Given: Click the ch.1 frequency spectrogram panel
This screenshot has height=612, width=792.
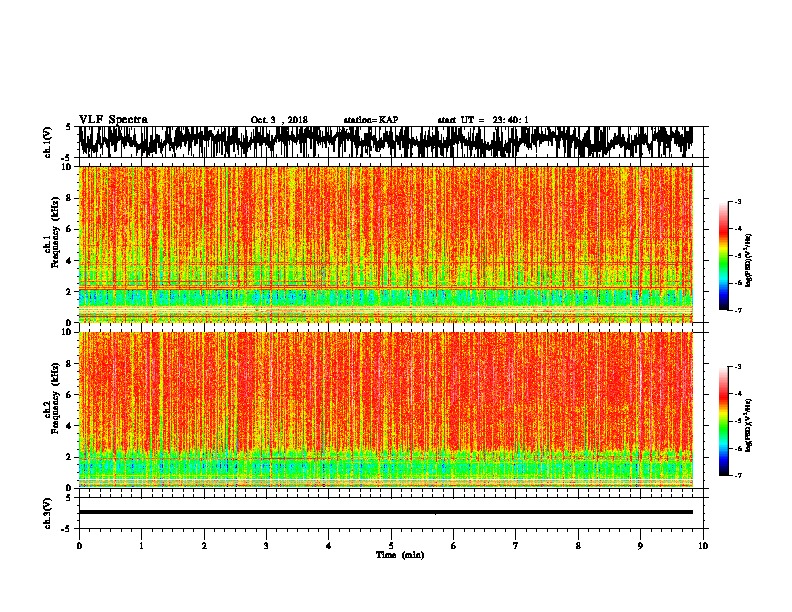Looking at the screenshot, I should (x=385, y=244).
